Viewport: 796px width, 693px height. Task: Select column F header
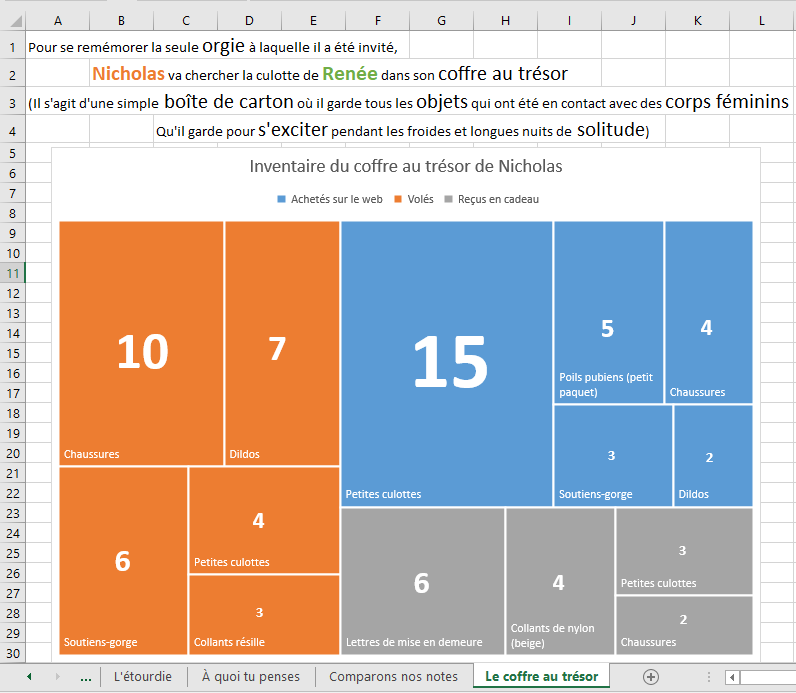coord(377,21)
